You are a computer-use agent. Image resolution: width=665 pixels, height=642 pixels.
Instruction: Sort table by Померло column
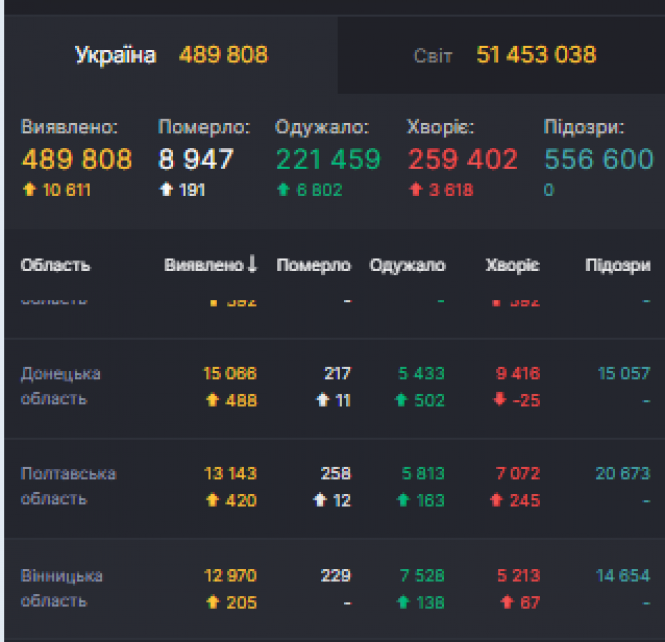tap(313, 266)
